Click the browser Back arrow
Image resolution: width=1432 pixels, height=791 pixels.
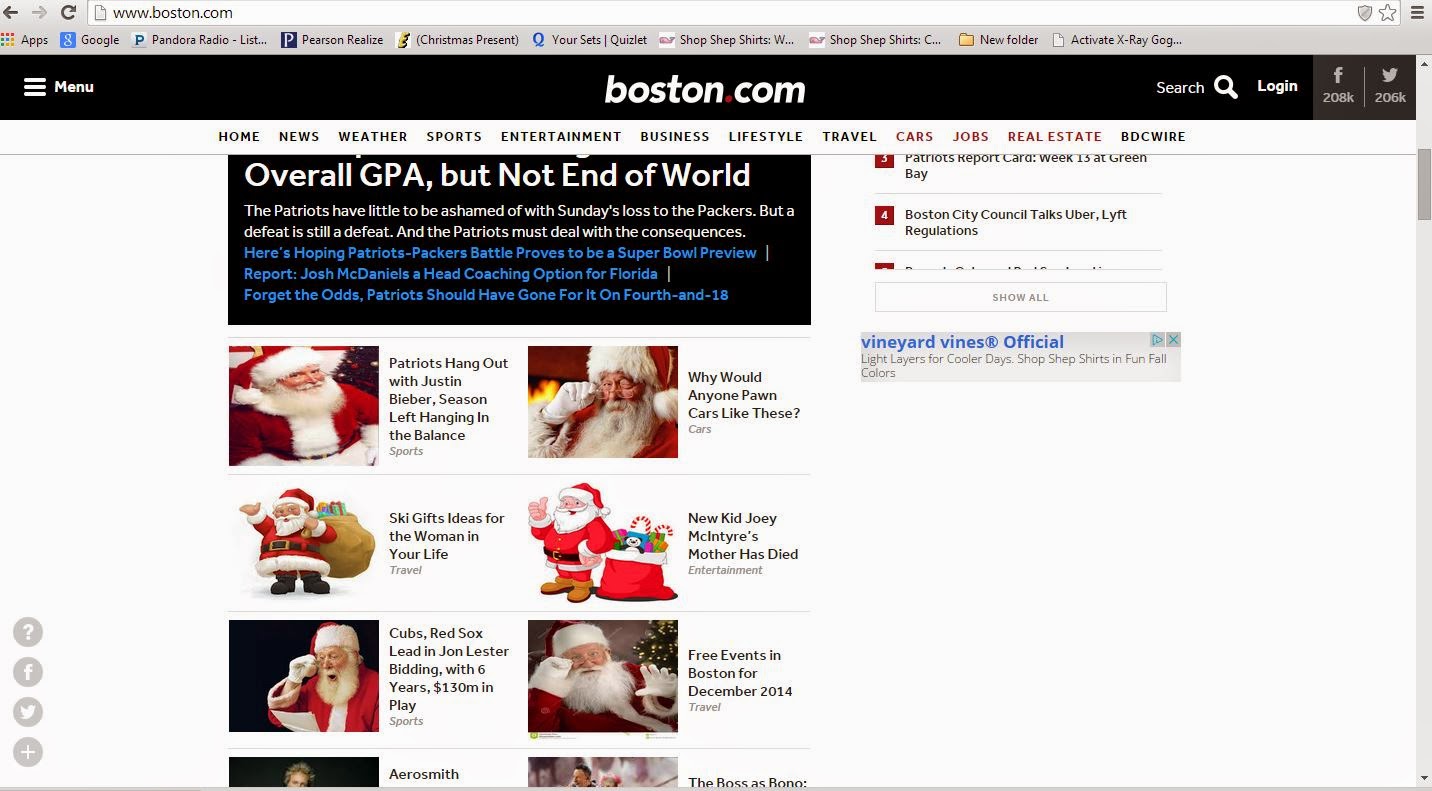11,13
